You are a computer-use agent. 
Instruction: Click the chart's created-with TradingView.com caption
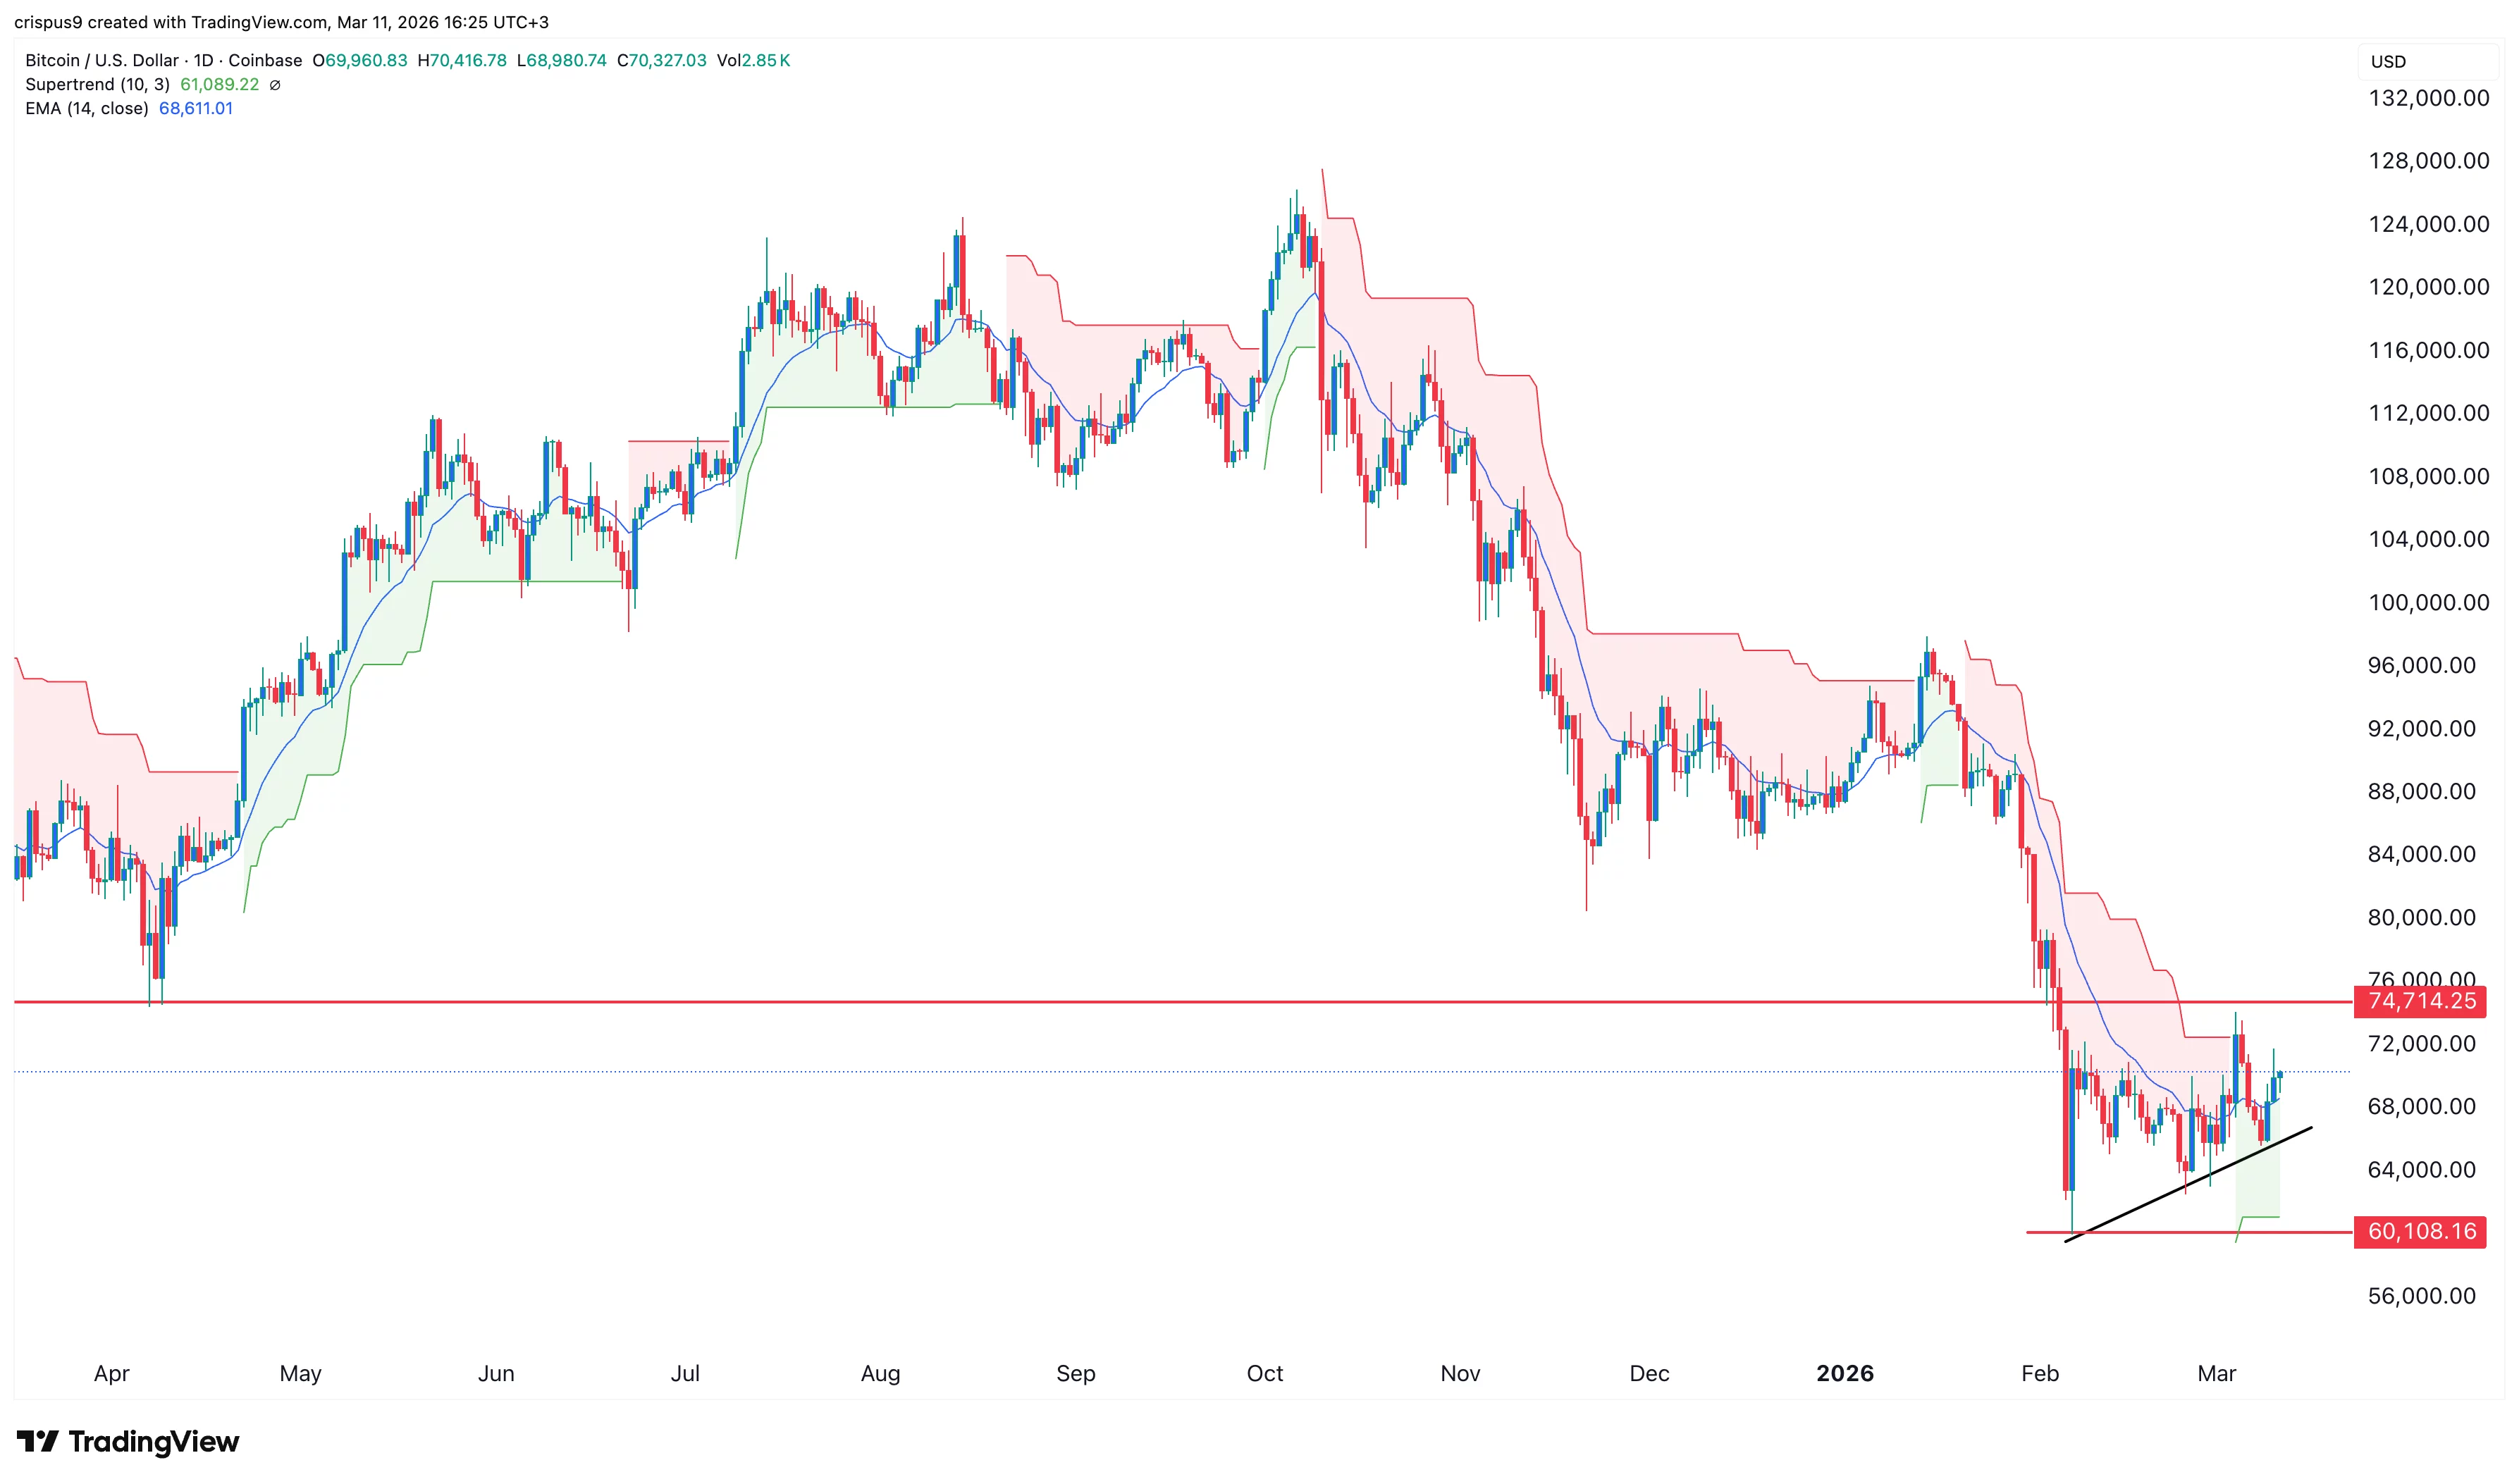point(281,22)
